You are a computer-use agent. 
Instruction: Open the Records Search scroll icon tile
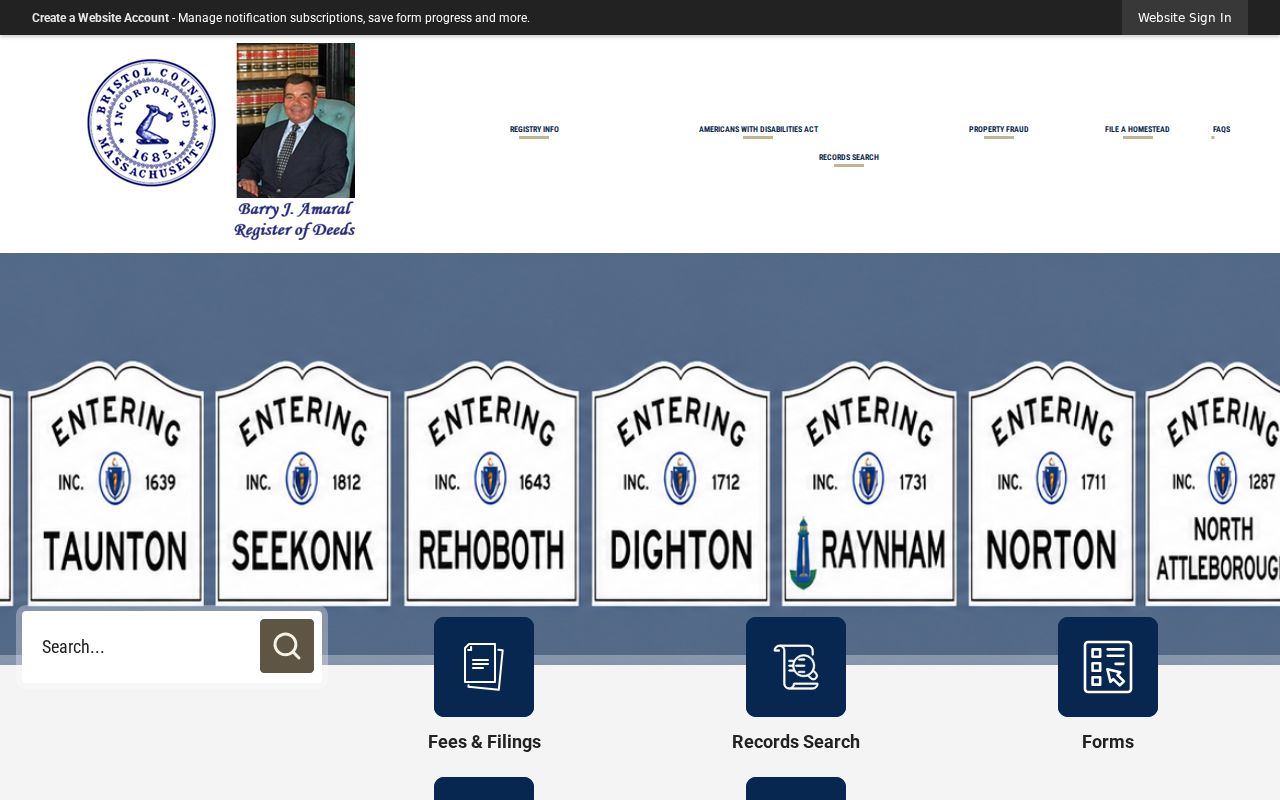coord(796,667)
